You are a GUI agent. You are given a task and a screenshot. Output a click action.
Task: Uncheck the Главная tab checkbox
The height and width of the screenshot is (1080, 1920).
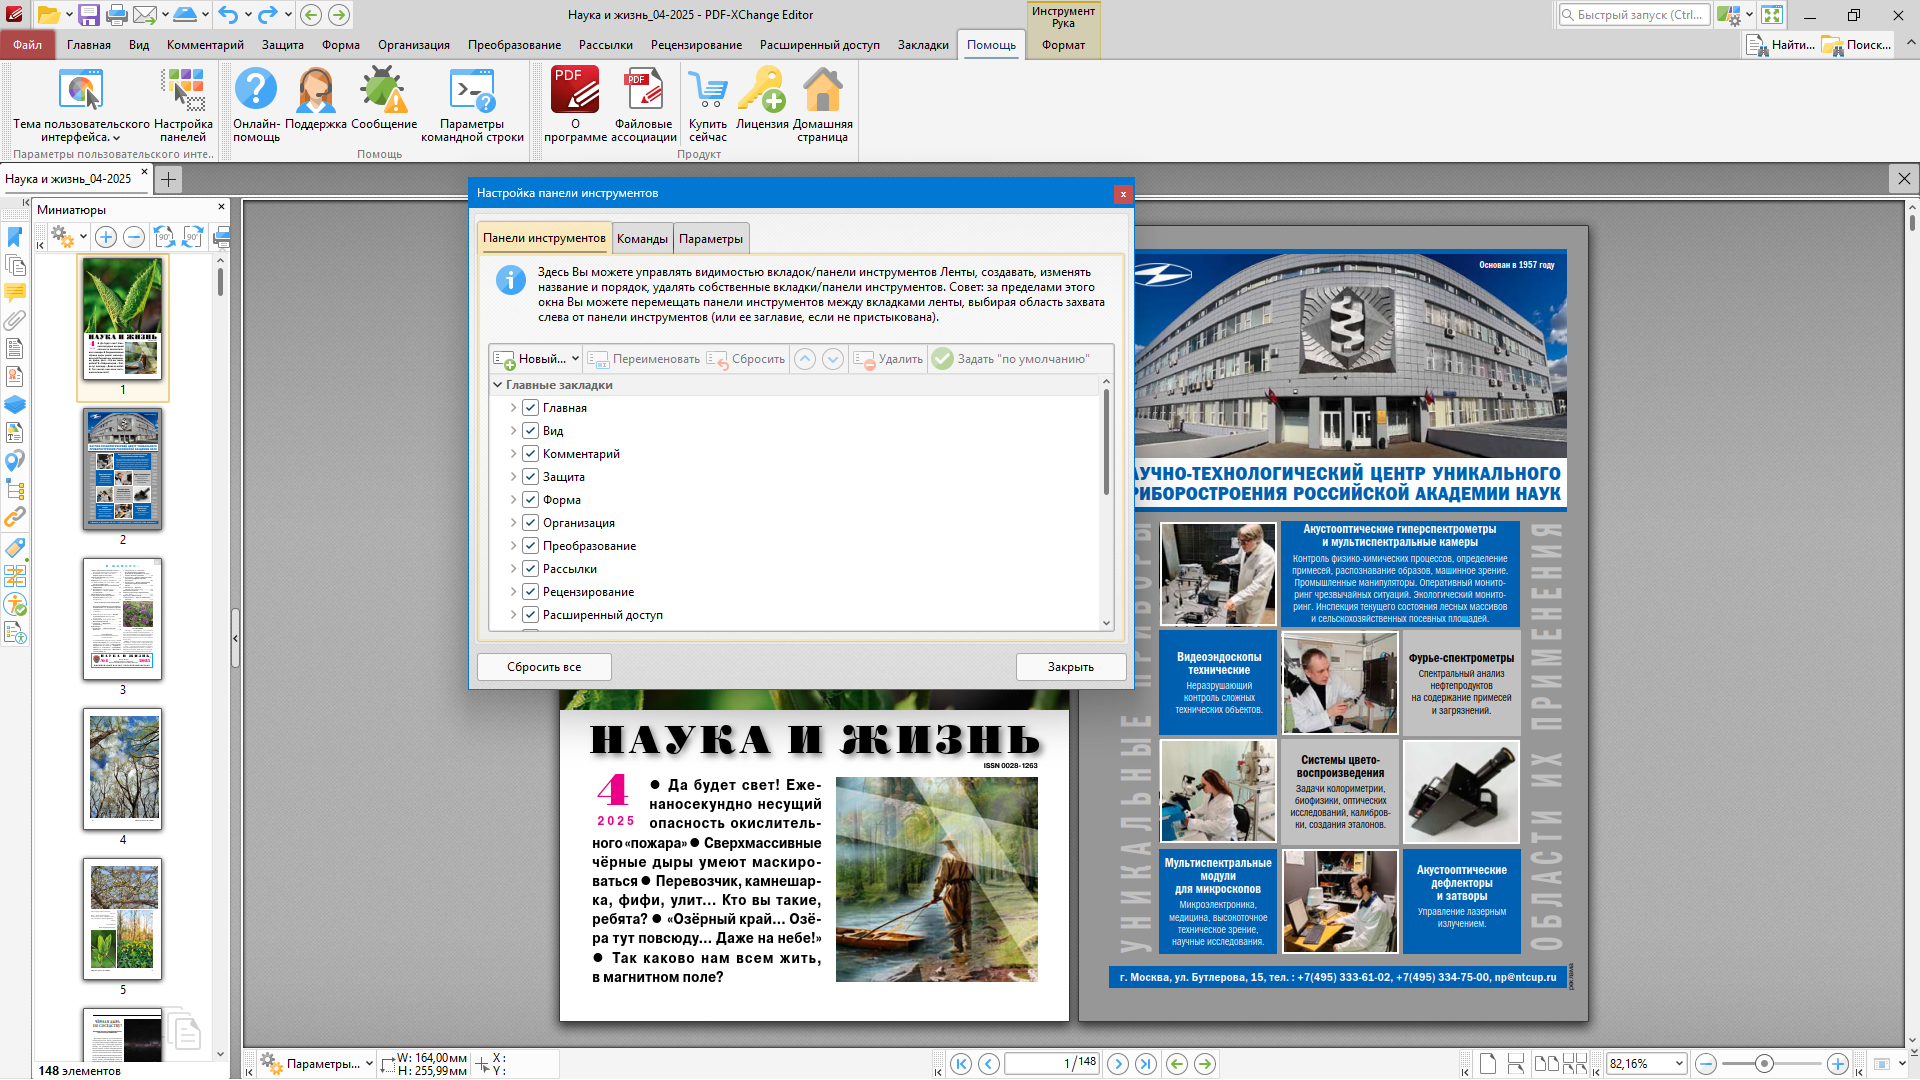coord(531,408)
